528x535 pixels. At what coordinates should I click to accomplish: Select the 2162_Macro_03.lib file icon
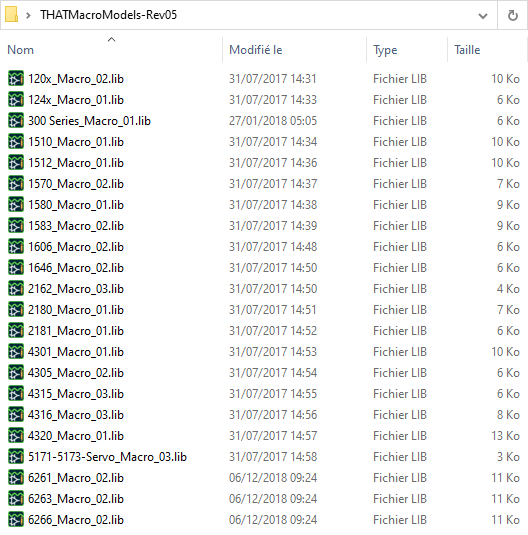(x=16, y=289)
